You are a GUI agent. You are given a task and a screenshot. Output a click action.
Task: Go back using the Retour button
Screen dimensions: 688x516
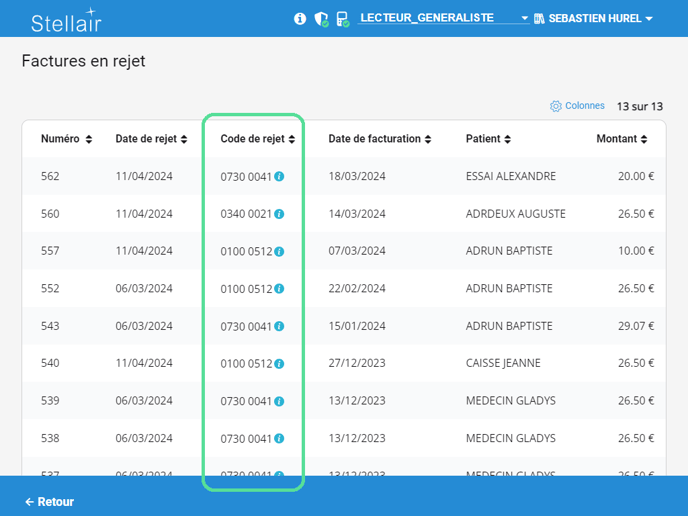(50, 501)
